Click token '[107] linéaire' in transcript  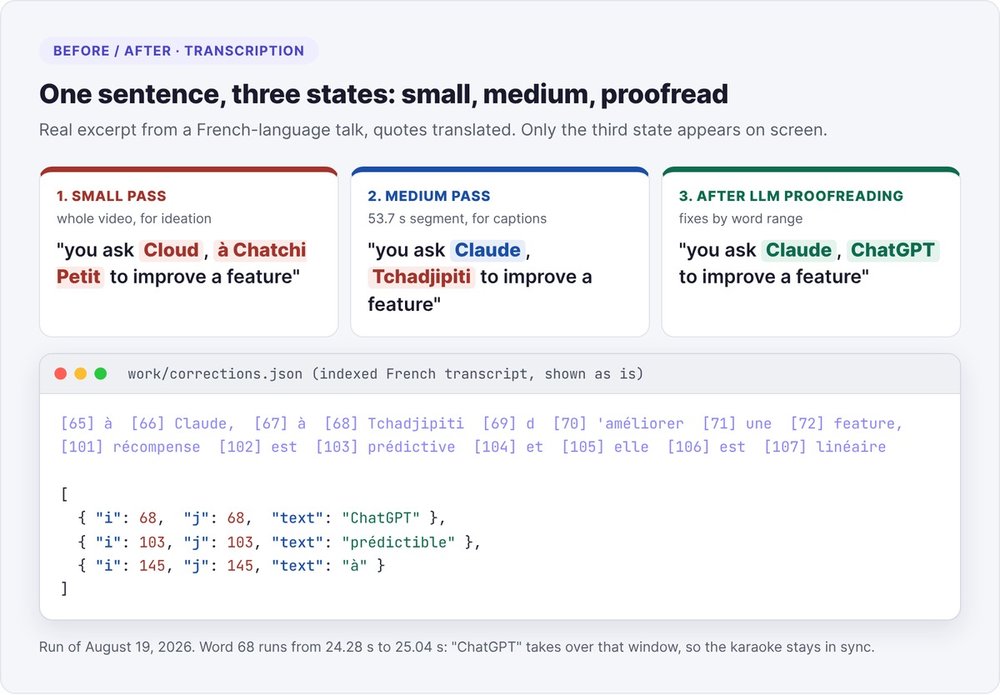tap(825, 447)
